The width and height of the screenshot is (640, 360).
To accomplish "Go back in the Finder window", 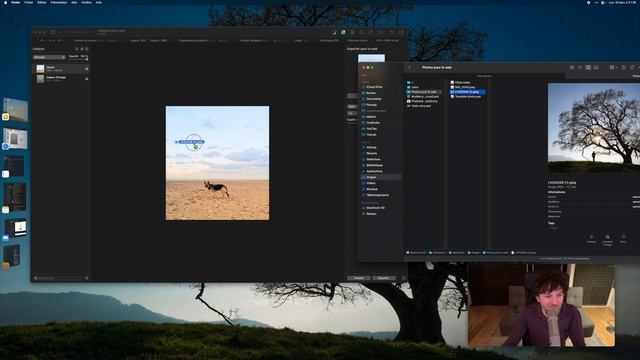I will pos(410,67).
